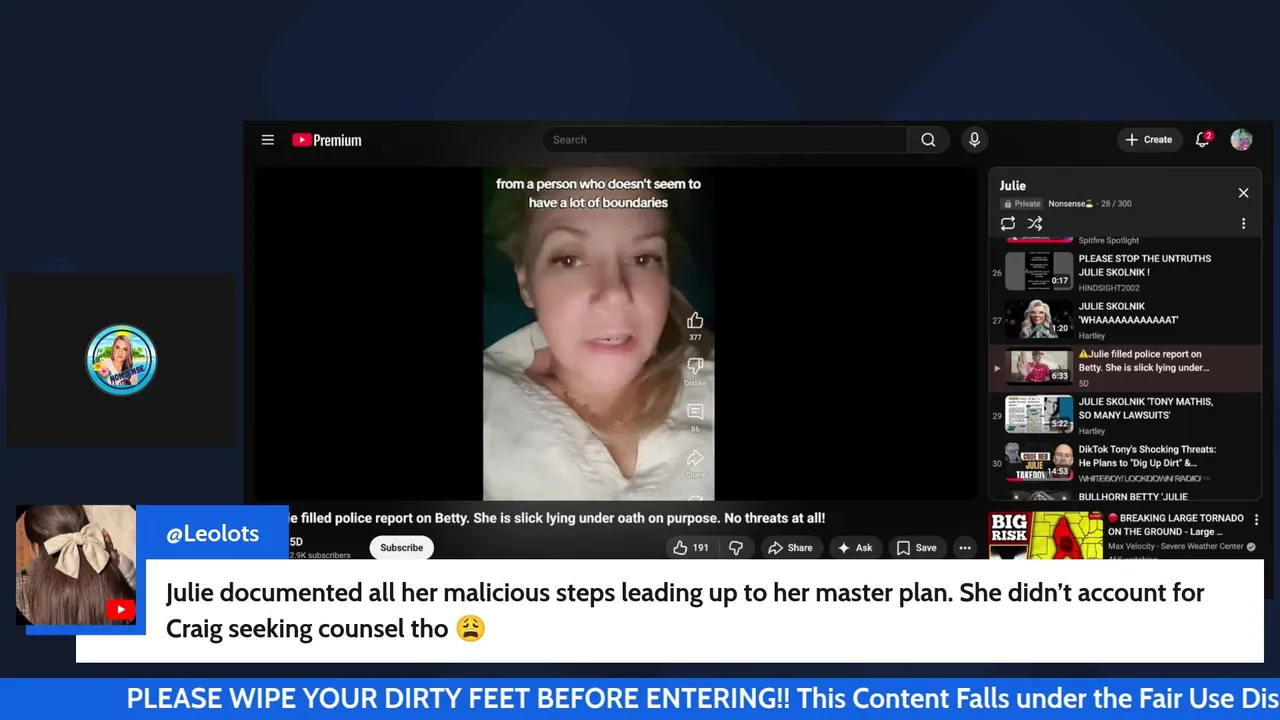Open the Create button
1280x720 pixels.
tap(1149, 140)
